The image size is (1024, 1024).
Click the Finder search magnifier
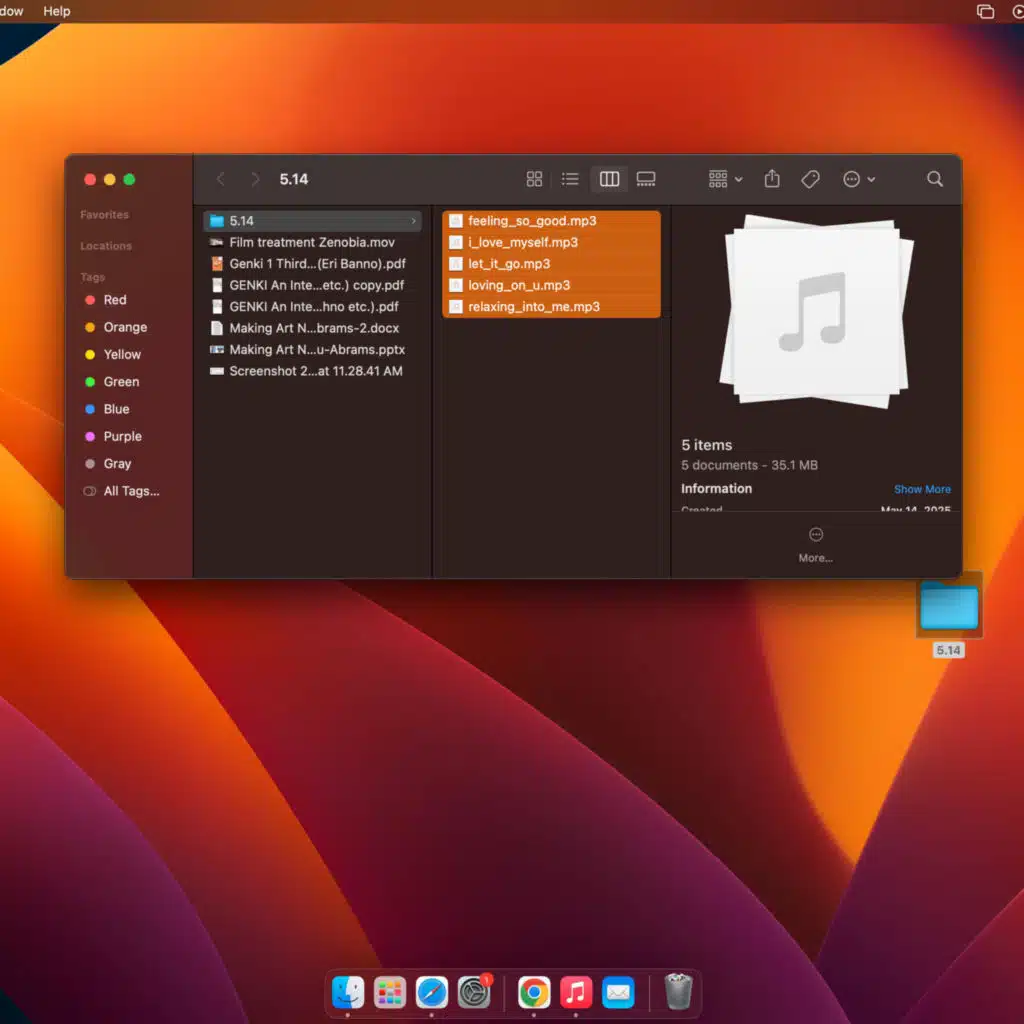[935, 179]
